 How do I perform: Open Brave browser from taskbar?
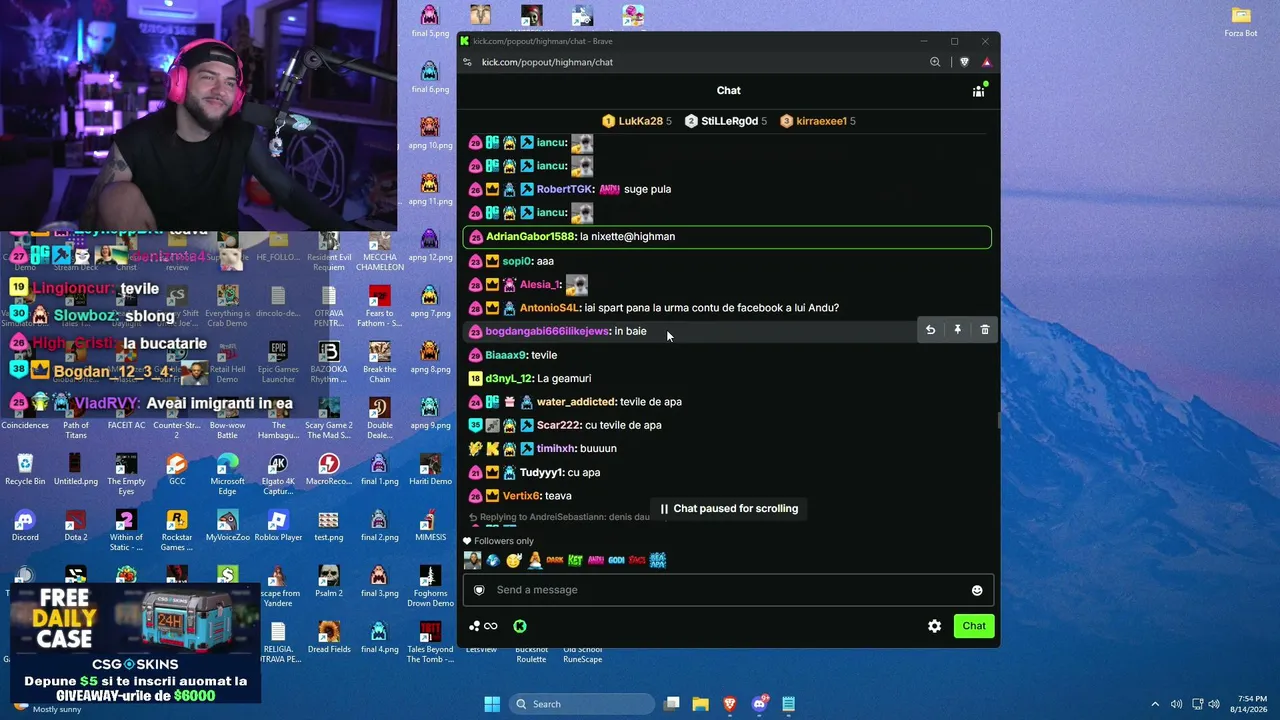tap(729, 704)
